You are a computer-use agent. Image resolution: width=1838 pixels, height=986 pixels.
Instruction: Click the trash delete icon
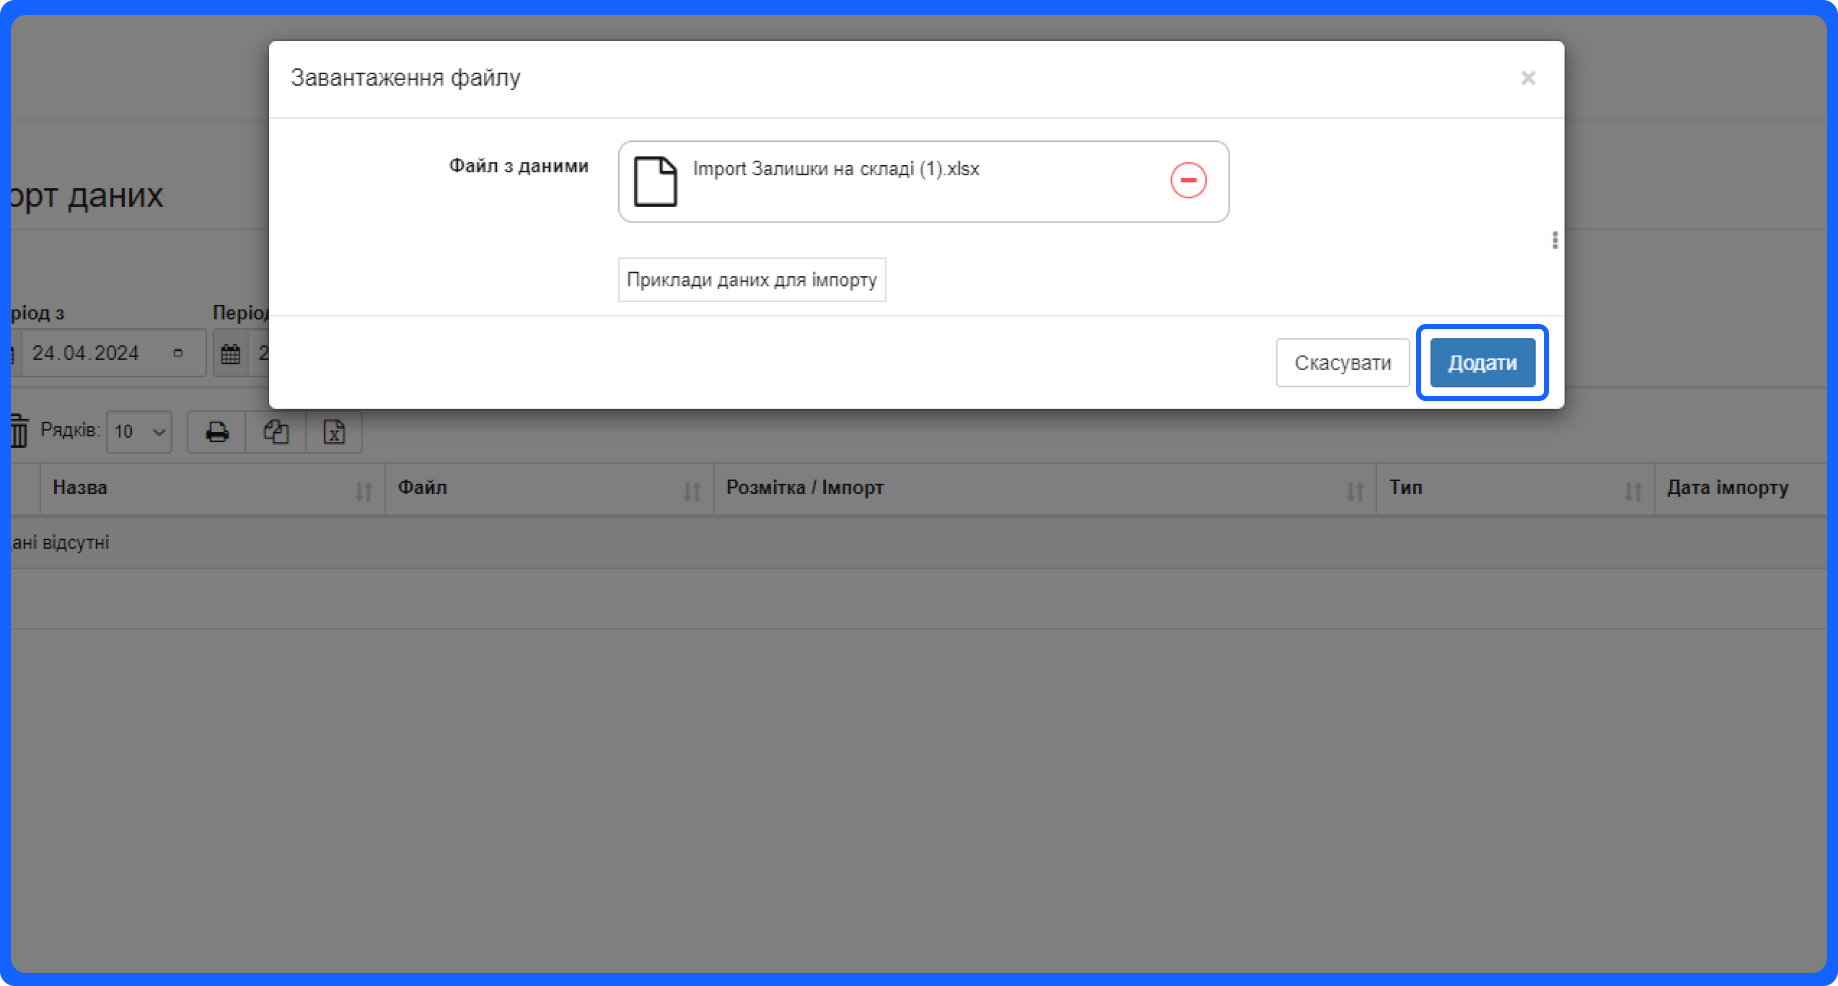tap(19, 431)
